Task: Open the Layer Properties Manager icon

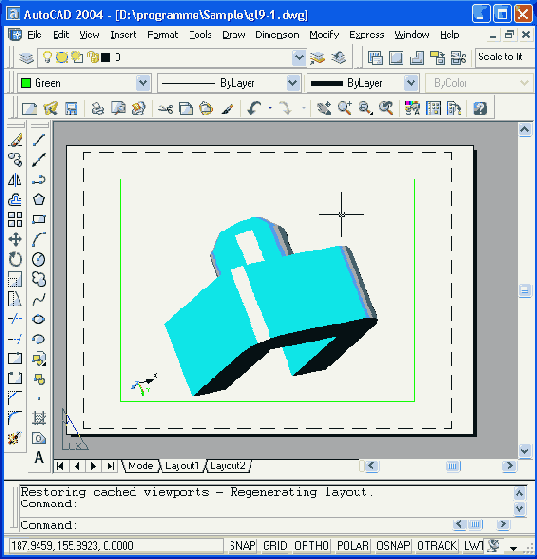Action: click(26, 58)
